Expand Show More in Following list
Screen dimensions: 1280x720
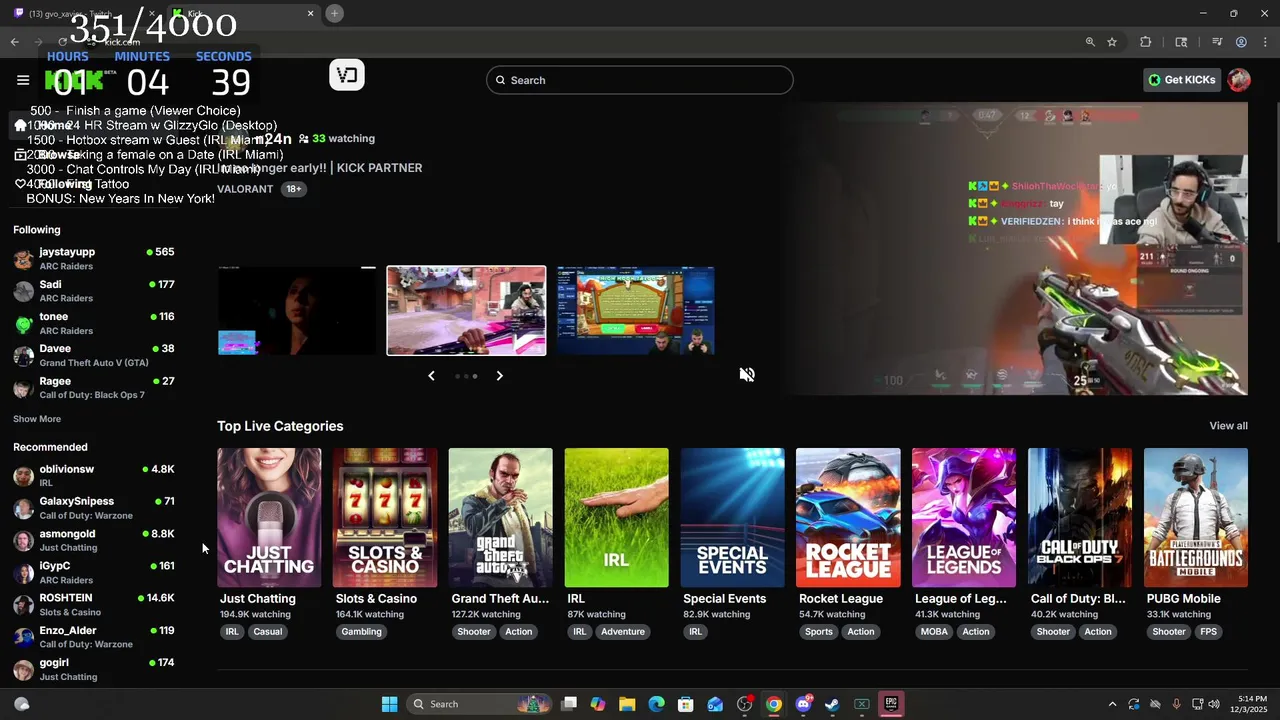pyautogui.click(x=37, y=419)
